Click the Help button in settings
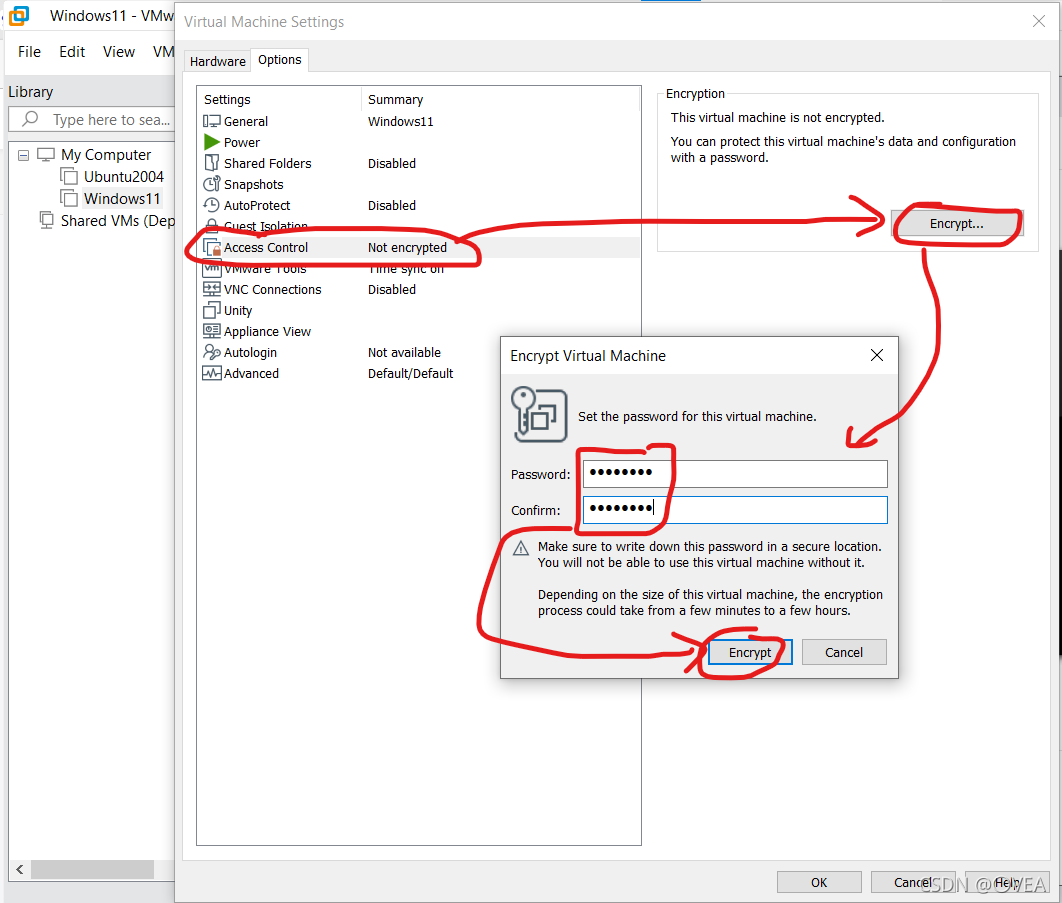The height and width of the screenshot is (903, 1062). point(1006,882)
